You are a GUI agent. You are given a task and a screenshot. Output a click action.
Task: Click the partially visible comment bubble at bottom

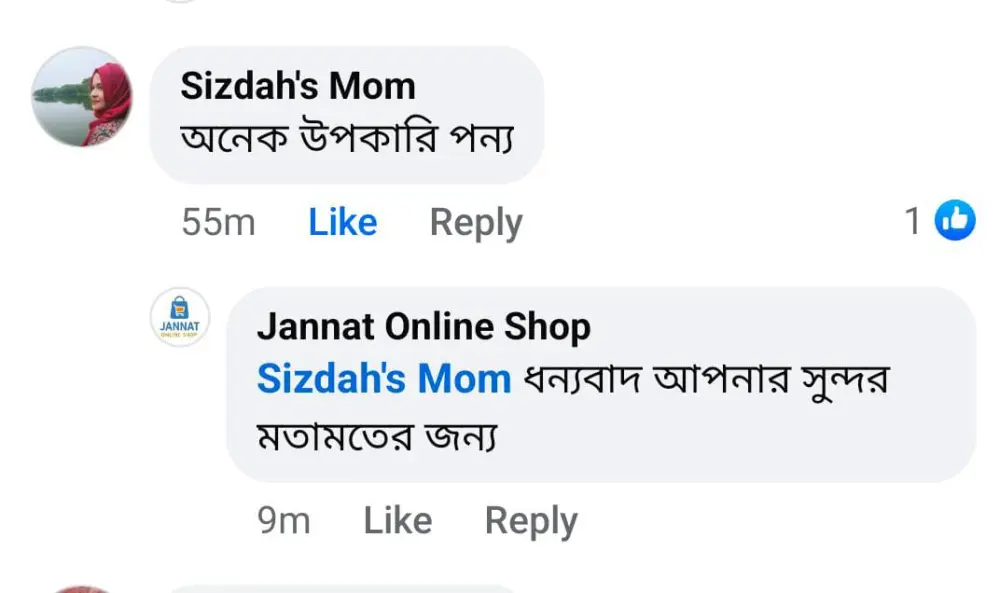[x=340, y=589]
